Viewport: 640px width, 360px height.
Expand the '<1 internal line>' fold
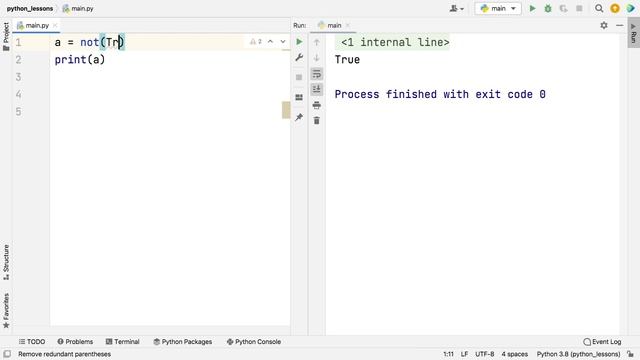(395, 42)
